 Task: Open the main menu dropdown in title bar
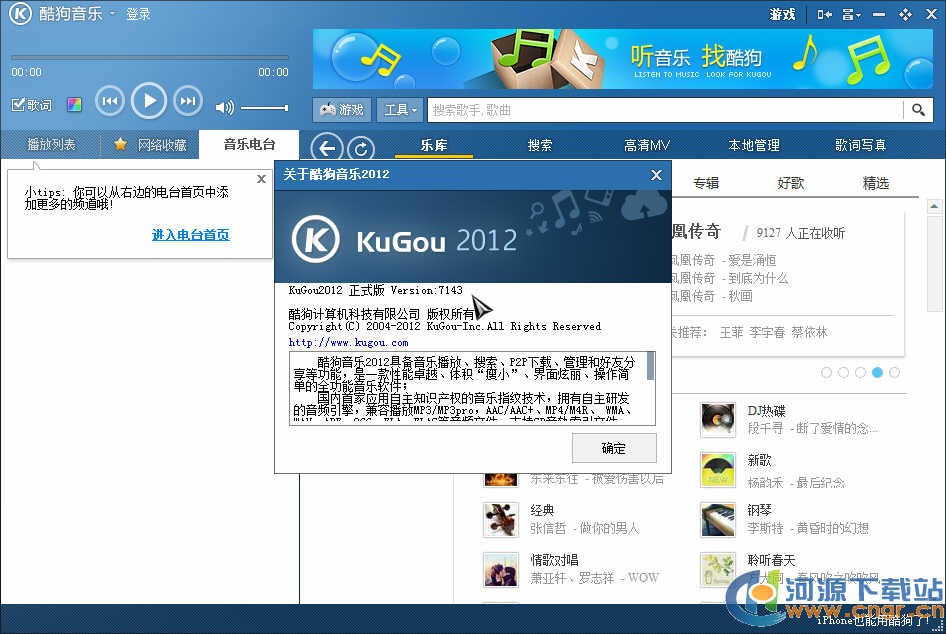(850, 14)
